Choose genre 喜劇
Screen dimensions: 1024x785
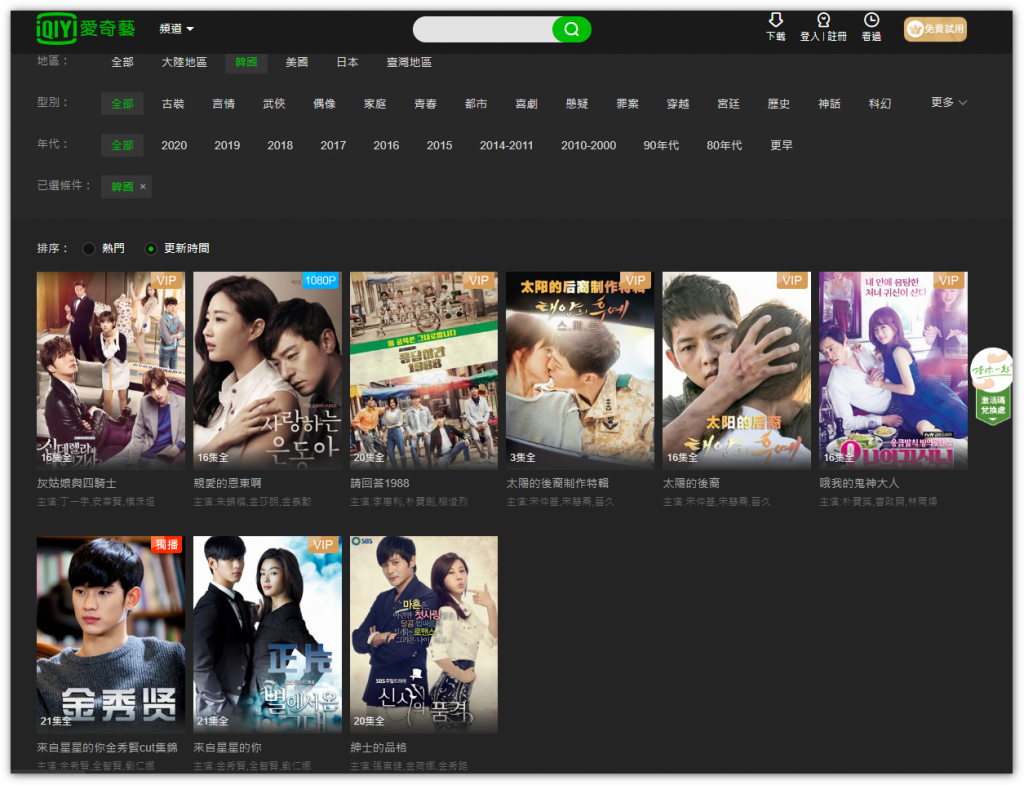pos(526,104)
